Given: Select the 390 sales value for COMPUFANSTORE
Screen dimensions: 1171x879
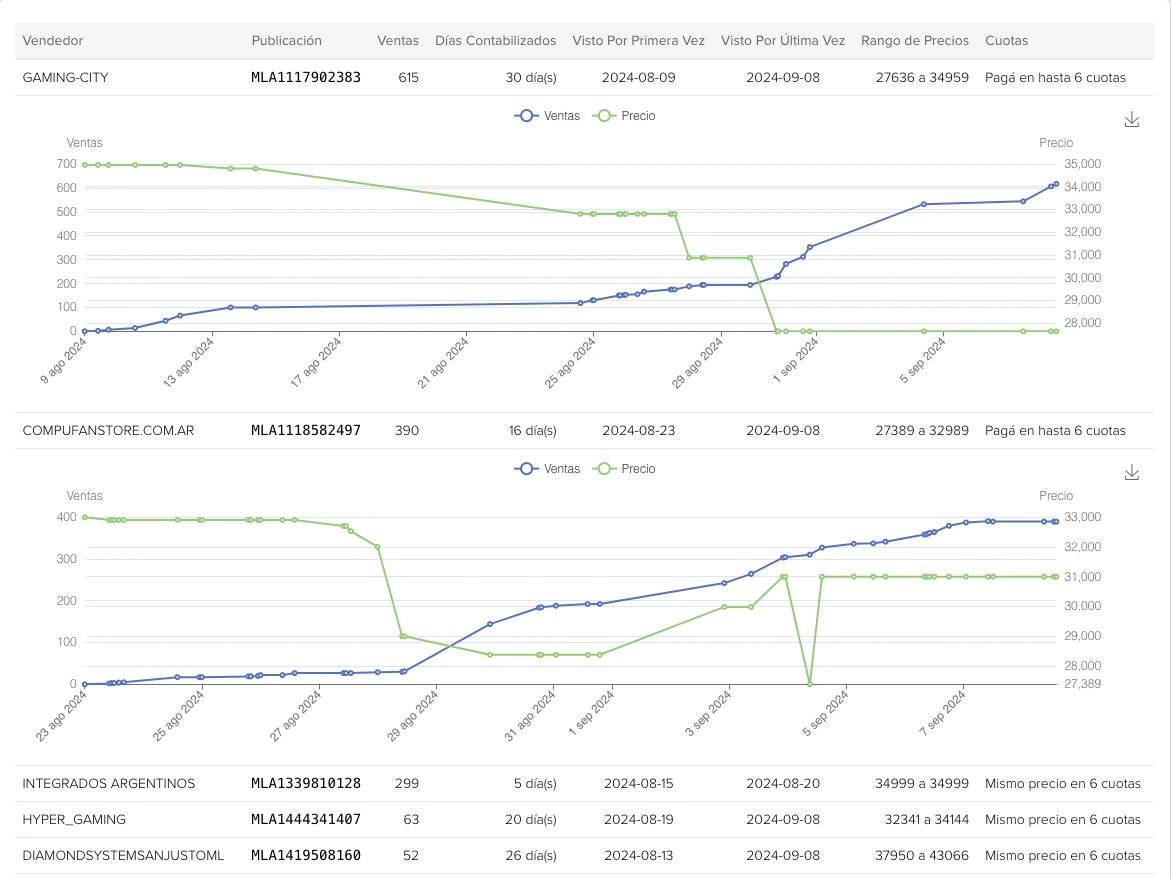Looking at the screenshot, I should (x=407, y=431).
